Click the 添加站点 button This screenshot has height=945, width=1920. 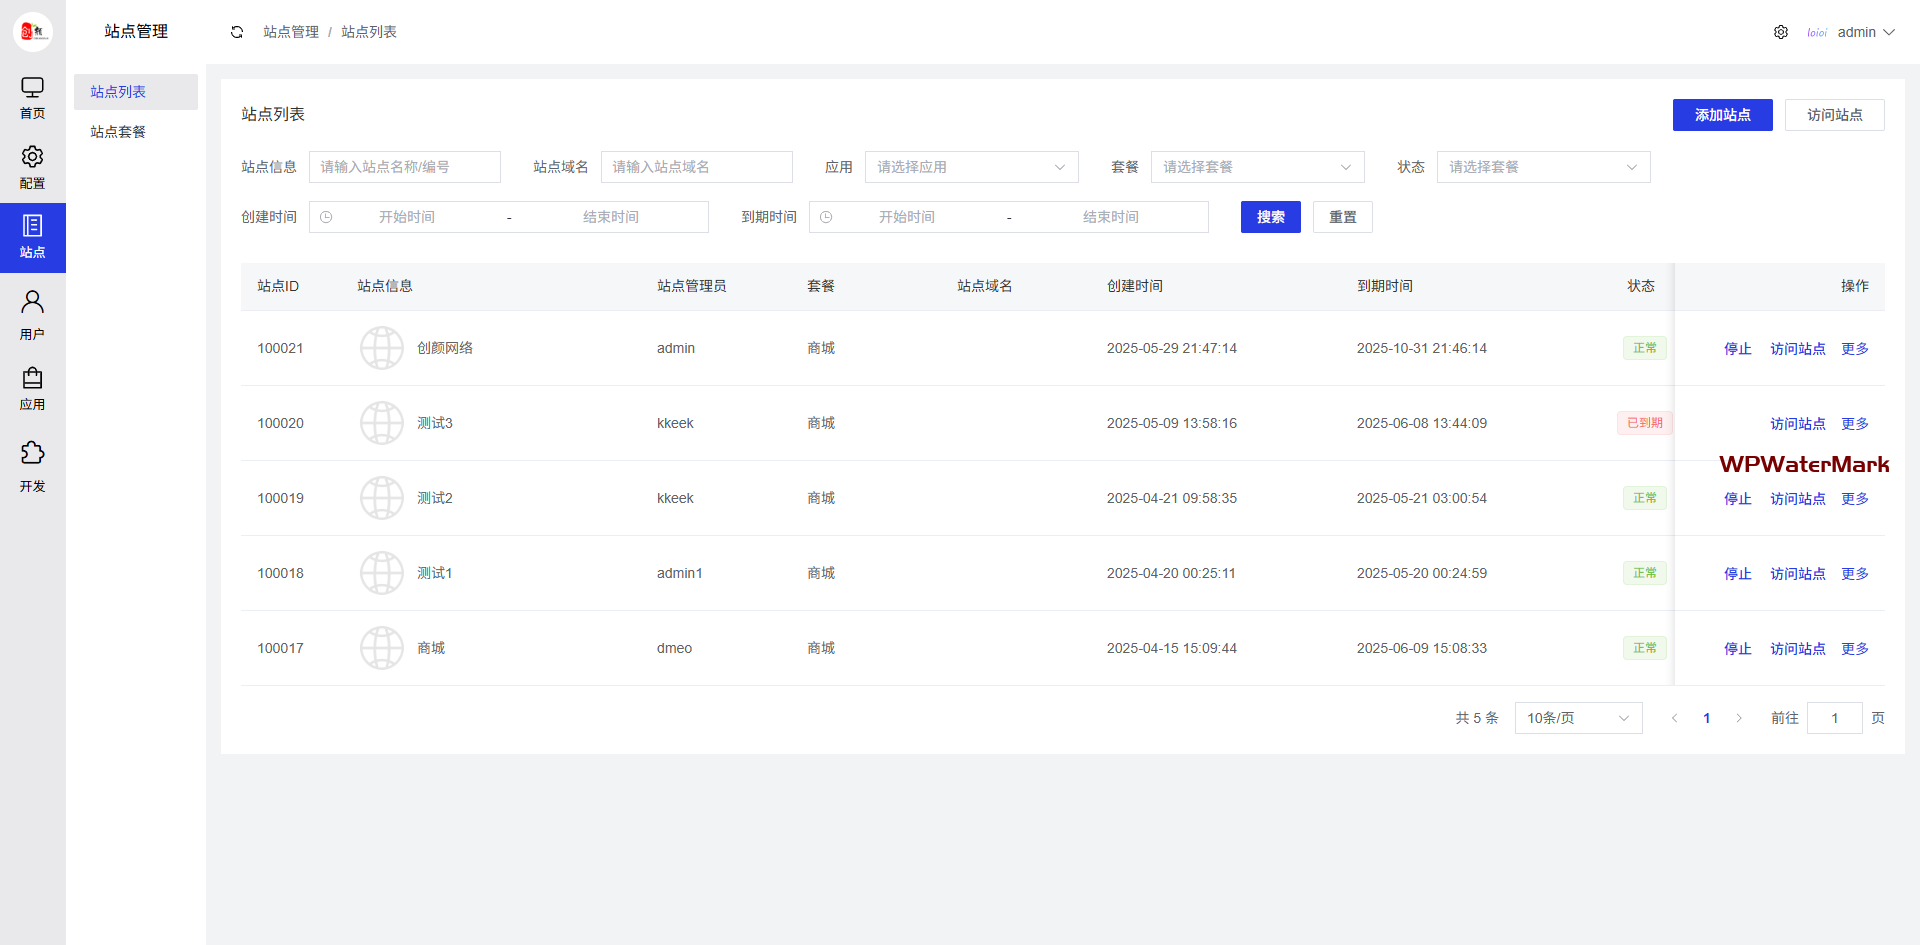coord(1722,115)
